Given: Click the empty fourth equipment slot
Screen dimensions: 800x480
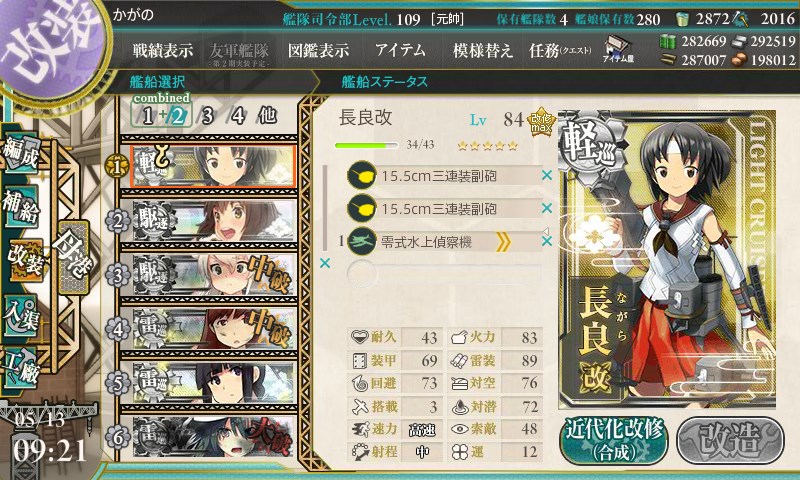Looking at the screenshot, I should point(444,274).
